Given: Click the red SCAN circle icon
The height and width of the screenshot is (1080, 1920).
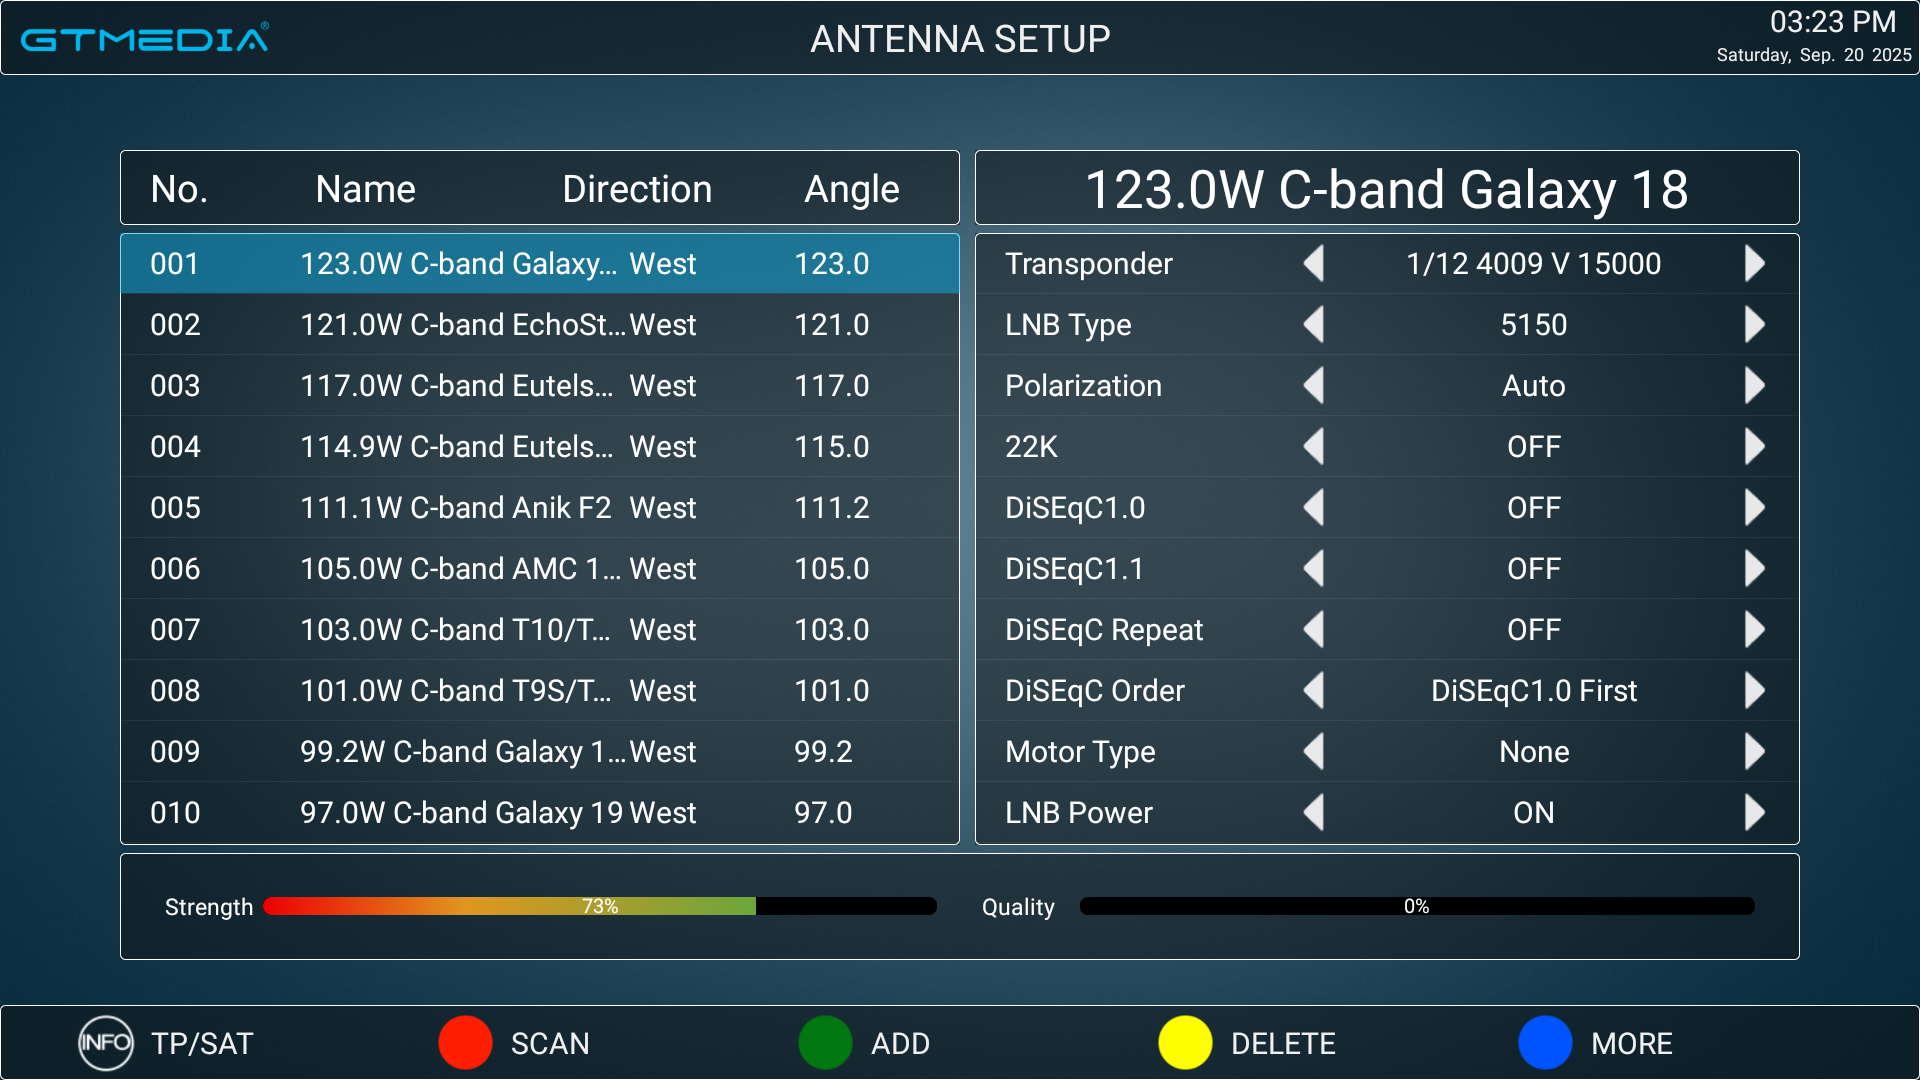Looking at the screenshot, I should [x=465, y=1043].
